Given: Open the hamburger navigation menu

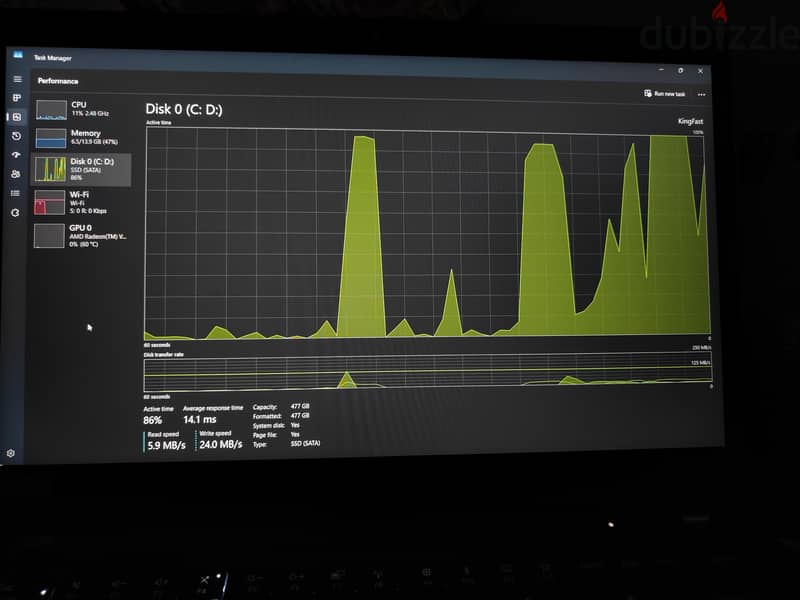Looking at the screenshot, I should pos(17,79).
